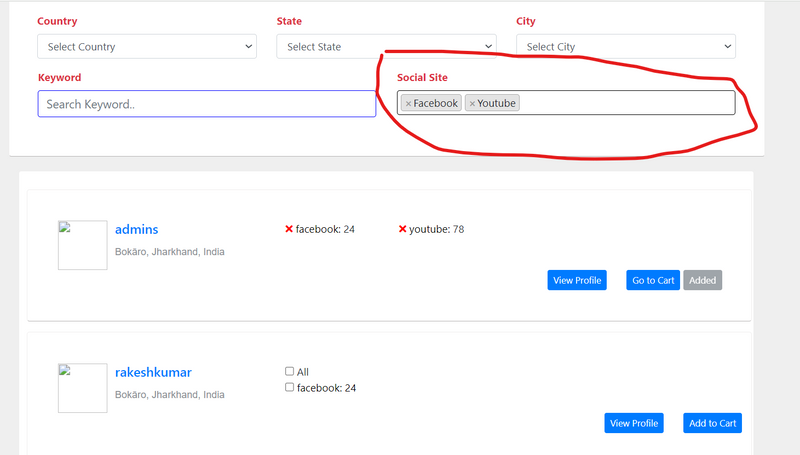This screenshot has width=800, height=455.
Task: Open the Select Country dropdown
Action: click(147, 47)
